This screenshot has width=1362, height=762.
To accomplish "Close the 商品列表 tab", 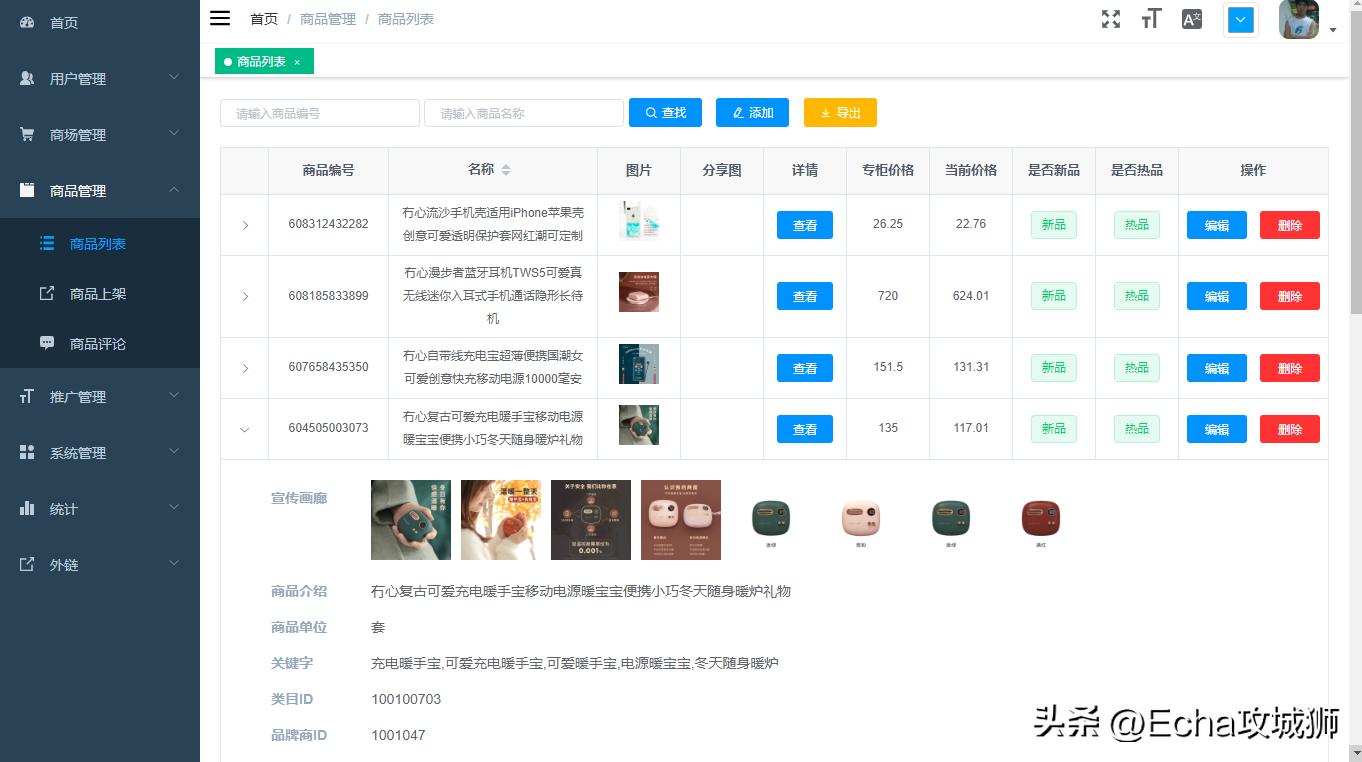I will point(295,61).
